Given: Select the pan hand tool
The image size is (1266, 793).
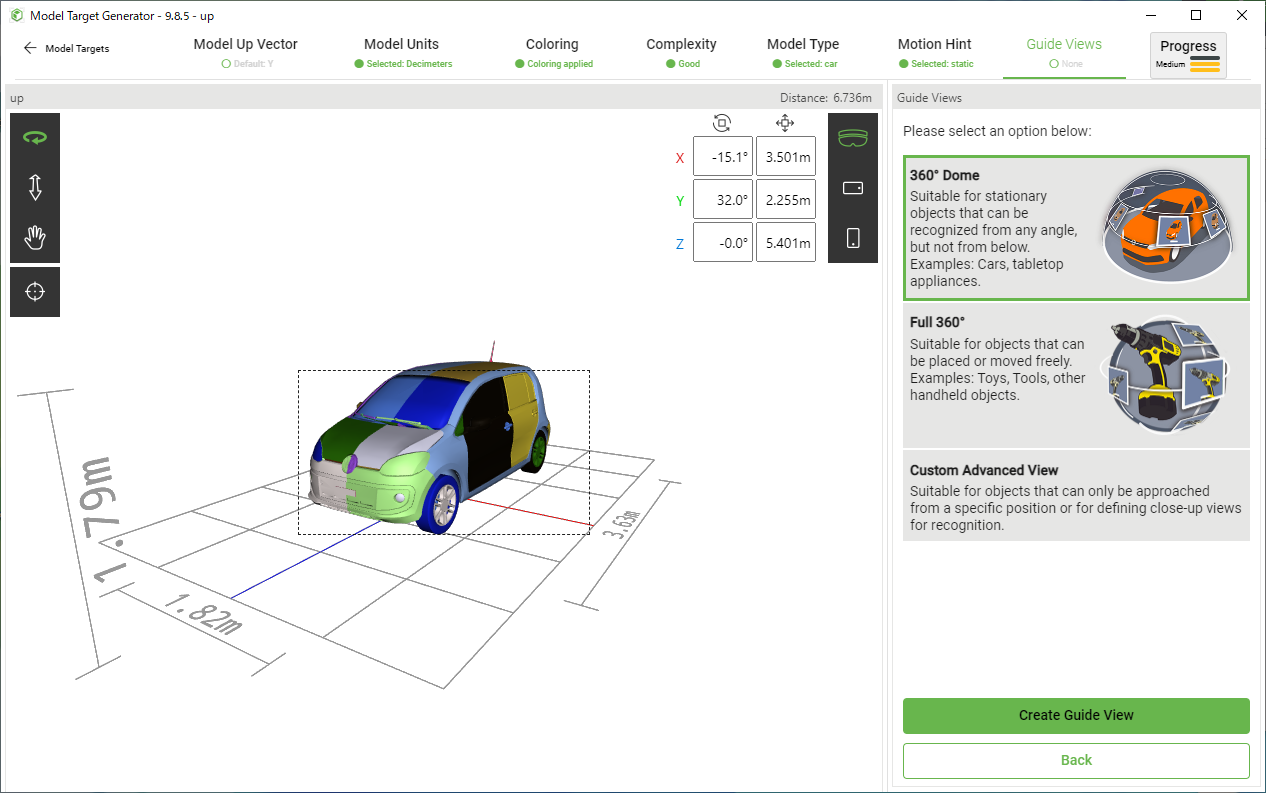Looking at the screenshot, I should coord(35,238).
